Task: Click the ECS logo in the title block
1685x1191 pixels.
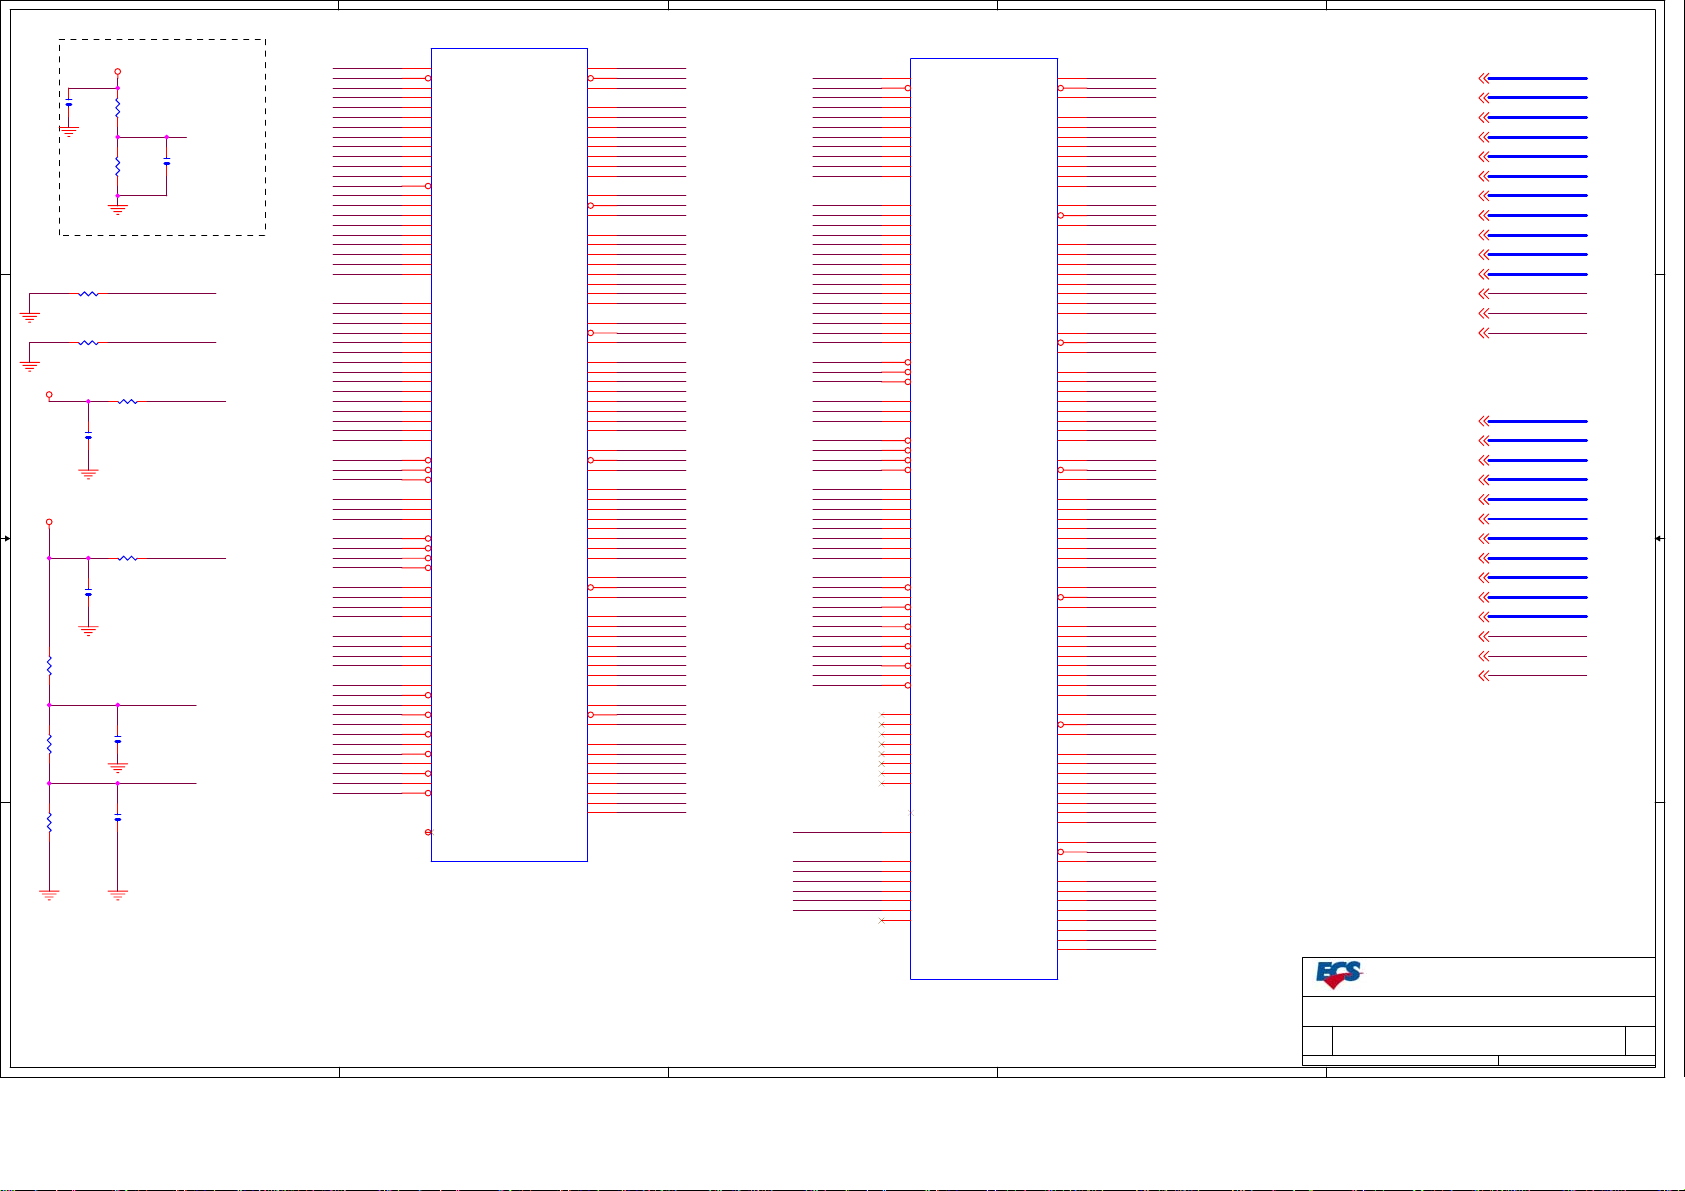Action: point(1338,975)
